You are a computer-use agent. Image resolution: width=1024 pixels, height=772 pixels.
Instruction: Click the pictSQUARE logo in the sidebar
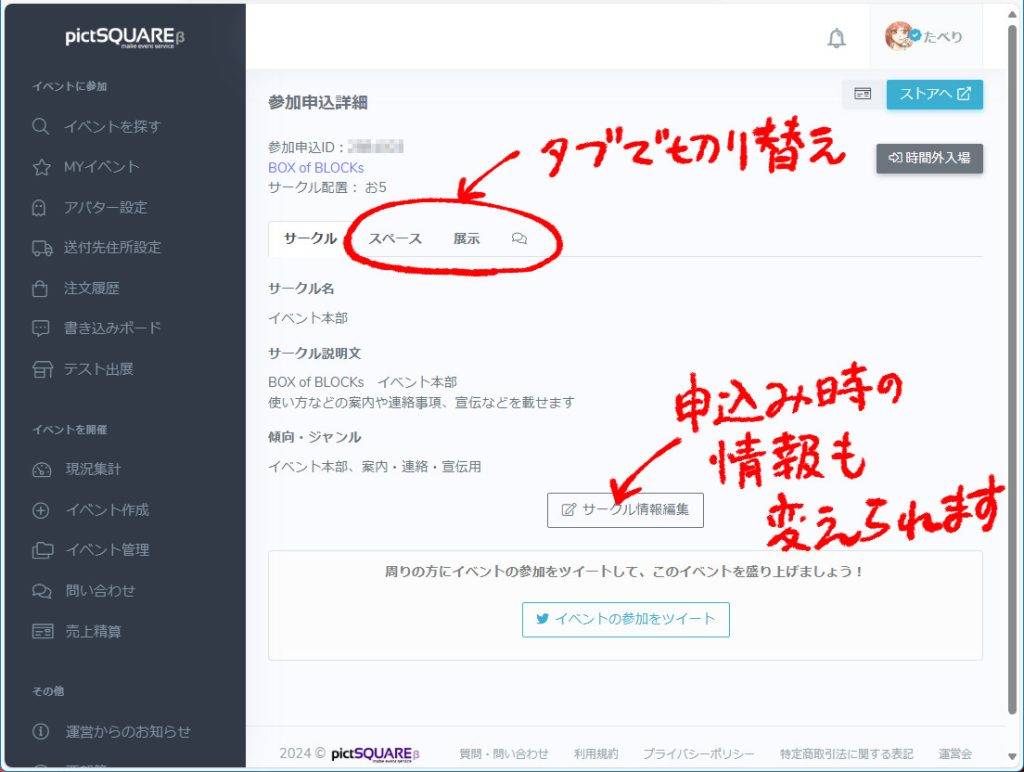[x=124, y=37]
